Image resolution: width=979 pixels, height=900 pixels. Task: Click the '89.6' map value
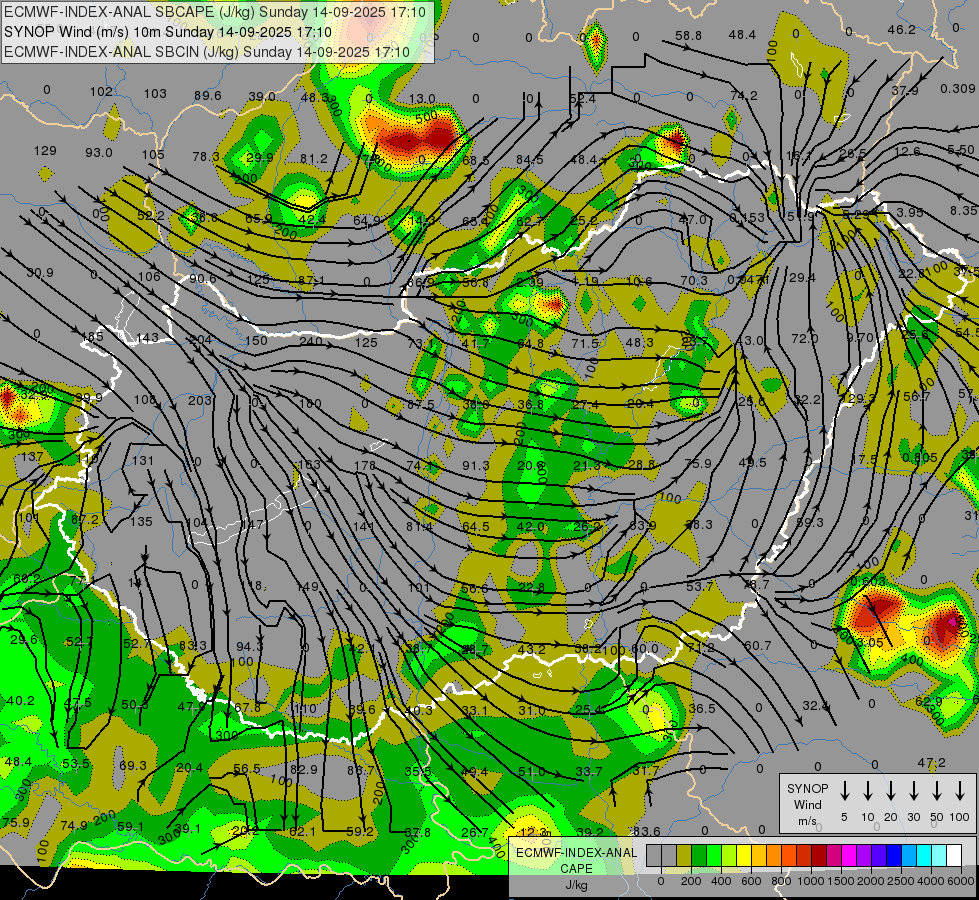click(x=208, y=96)
